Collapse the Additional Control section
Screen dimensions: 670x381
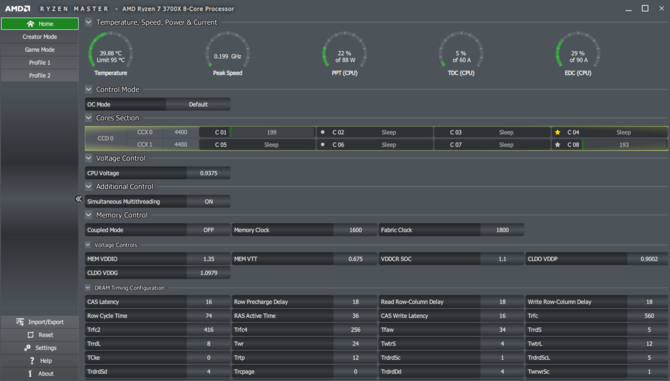tap(88, 187)
